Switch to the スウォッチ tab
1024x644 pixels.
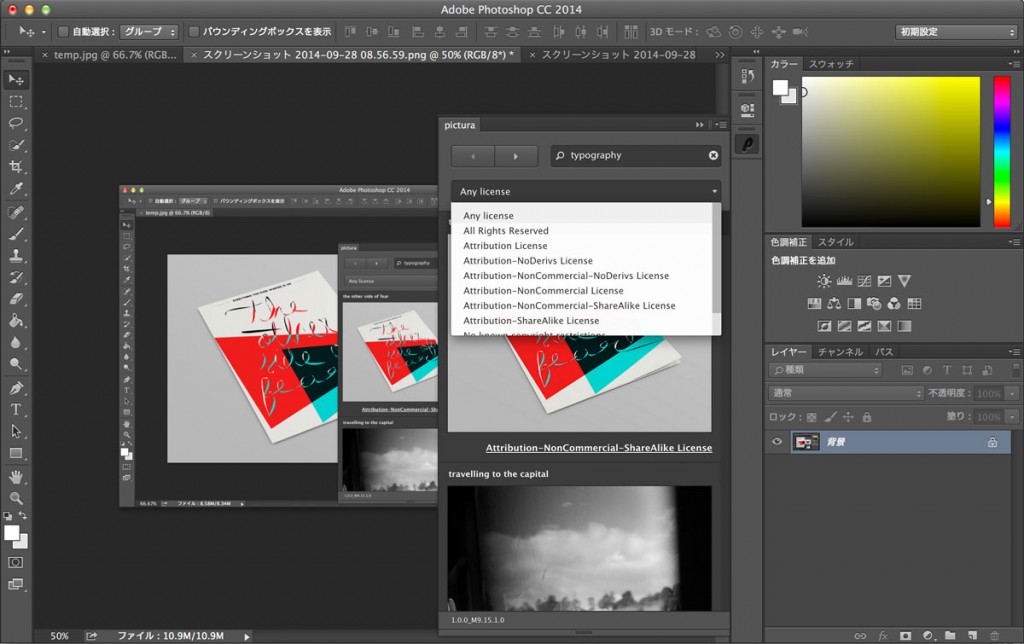point(831,64)
